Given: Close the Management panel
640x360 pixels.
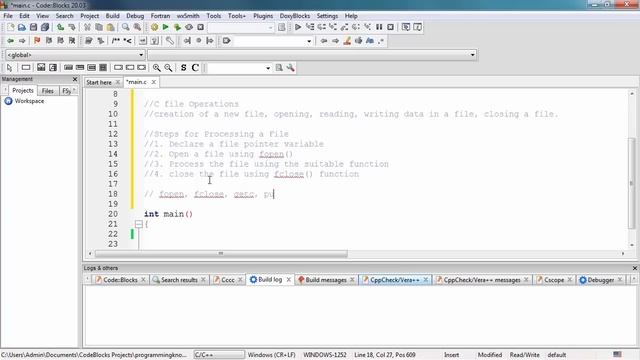Looking at the screenshot, I should tap(75, 79).
